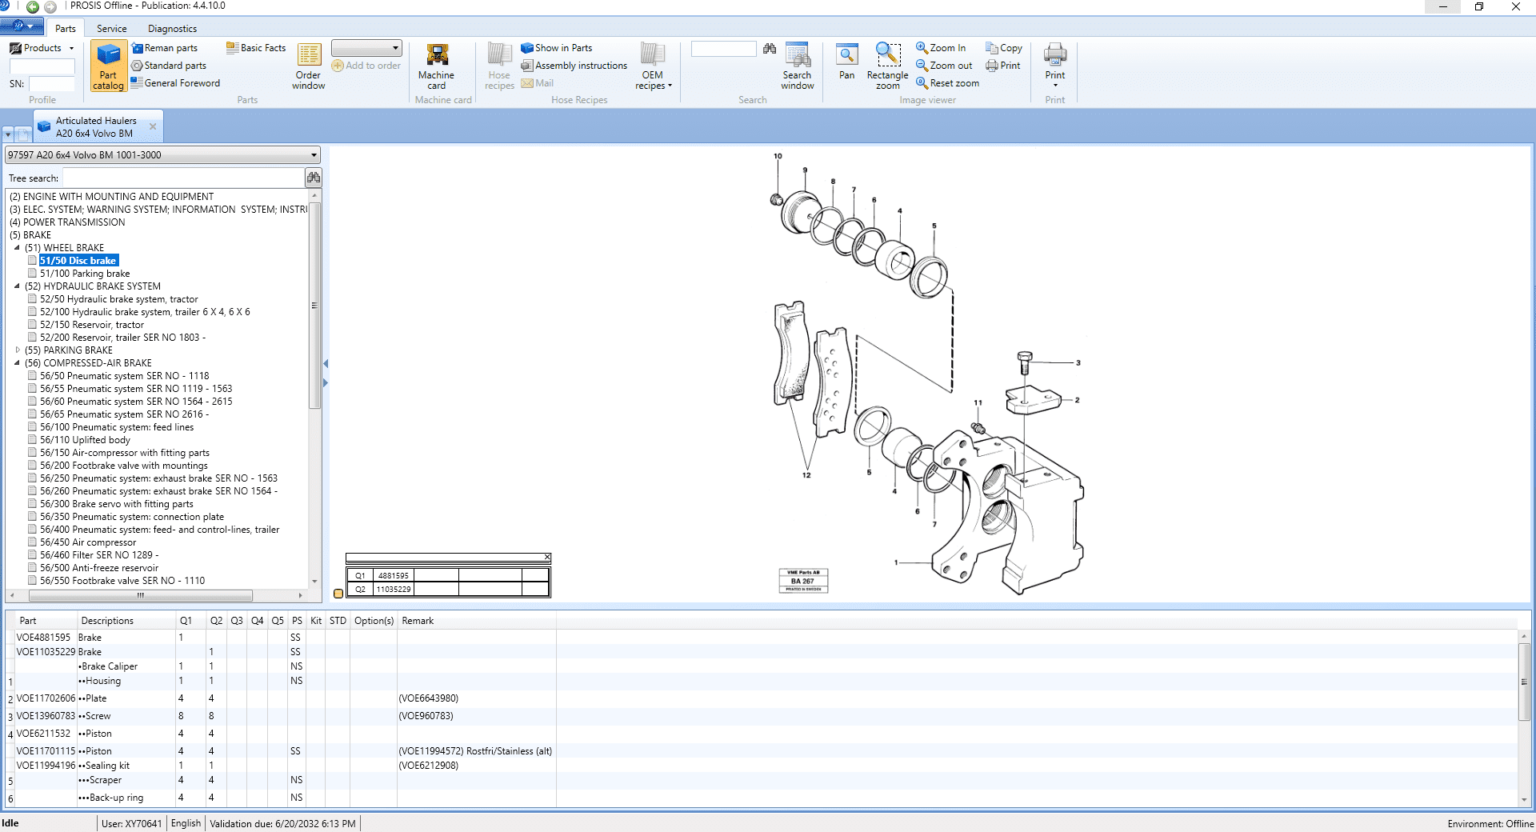Select the Pan tool
This screenshot has height=832, width=1536.
847,62
